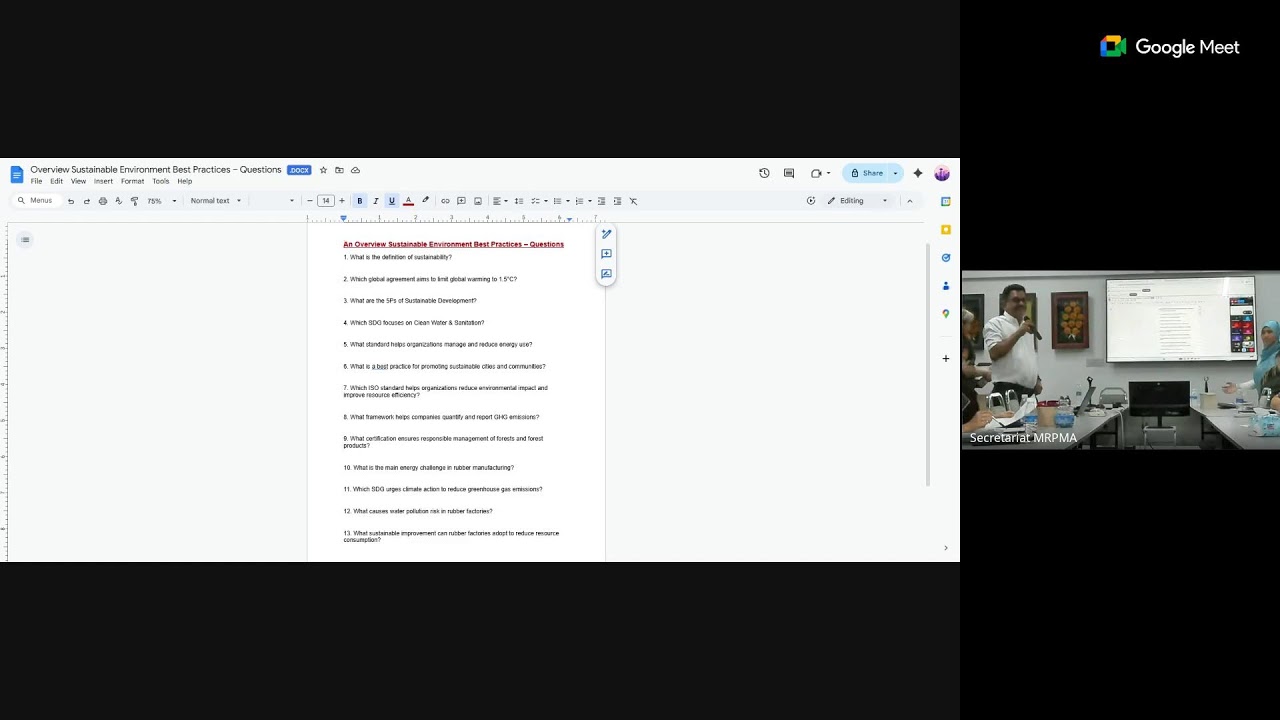Open the Edit menu
The image size is (1280, 720).
pos(56,182)
